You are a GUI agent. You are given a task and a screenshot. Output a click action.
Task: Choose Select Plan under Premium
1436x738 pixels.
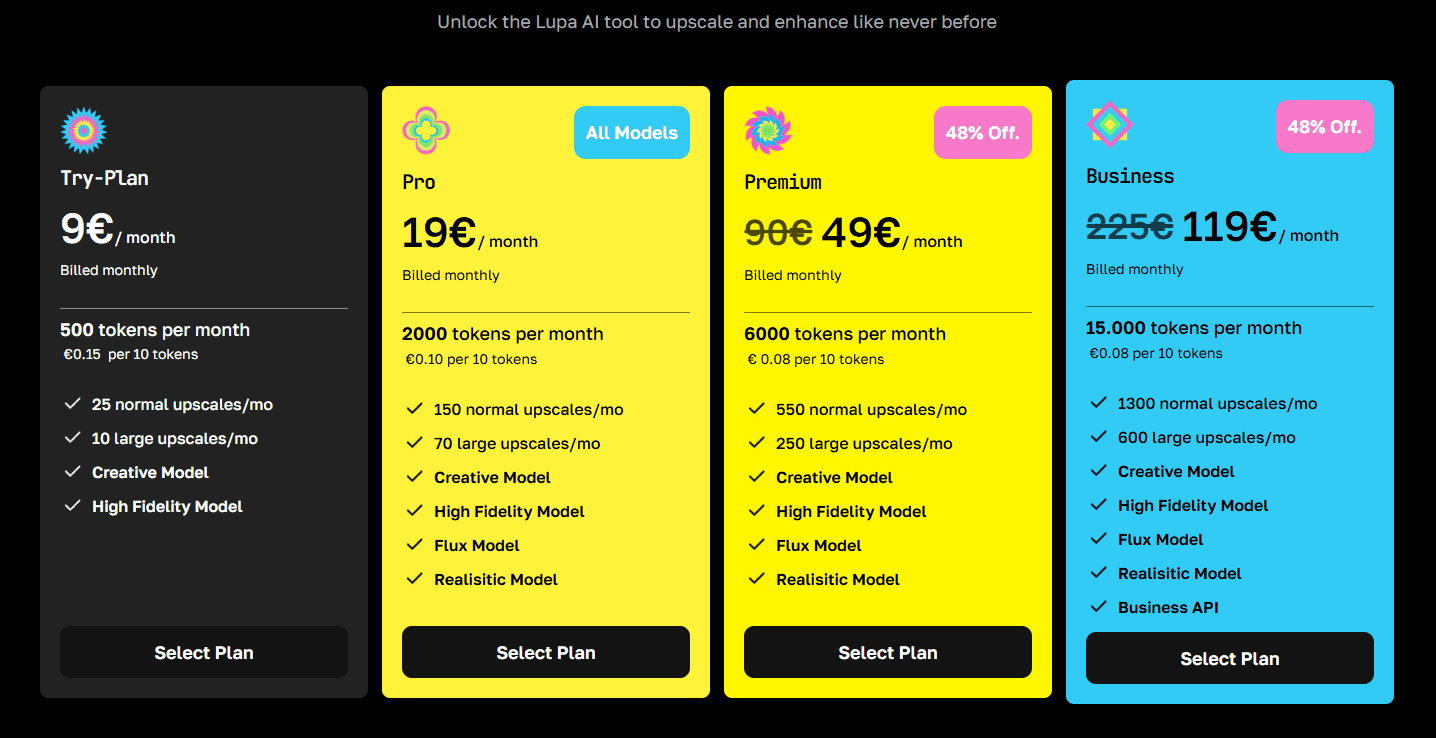[888, 652]
